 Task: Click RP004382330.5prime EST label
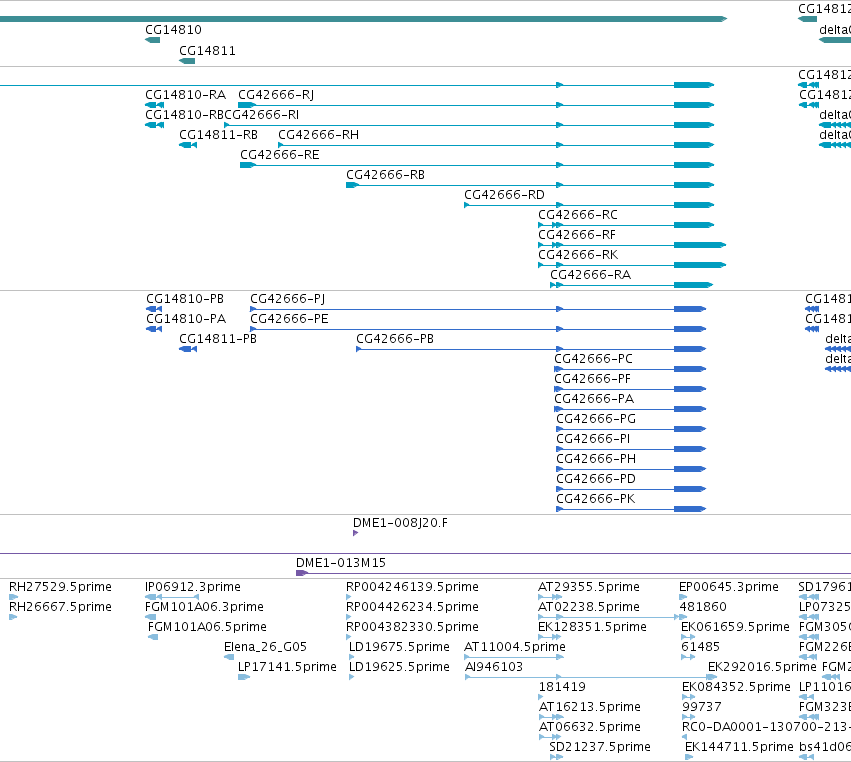point(412,627)
